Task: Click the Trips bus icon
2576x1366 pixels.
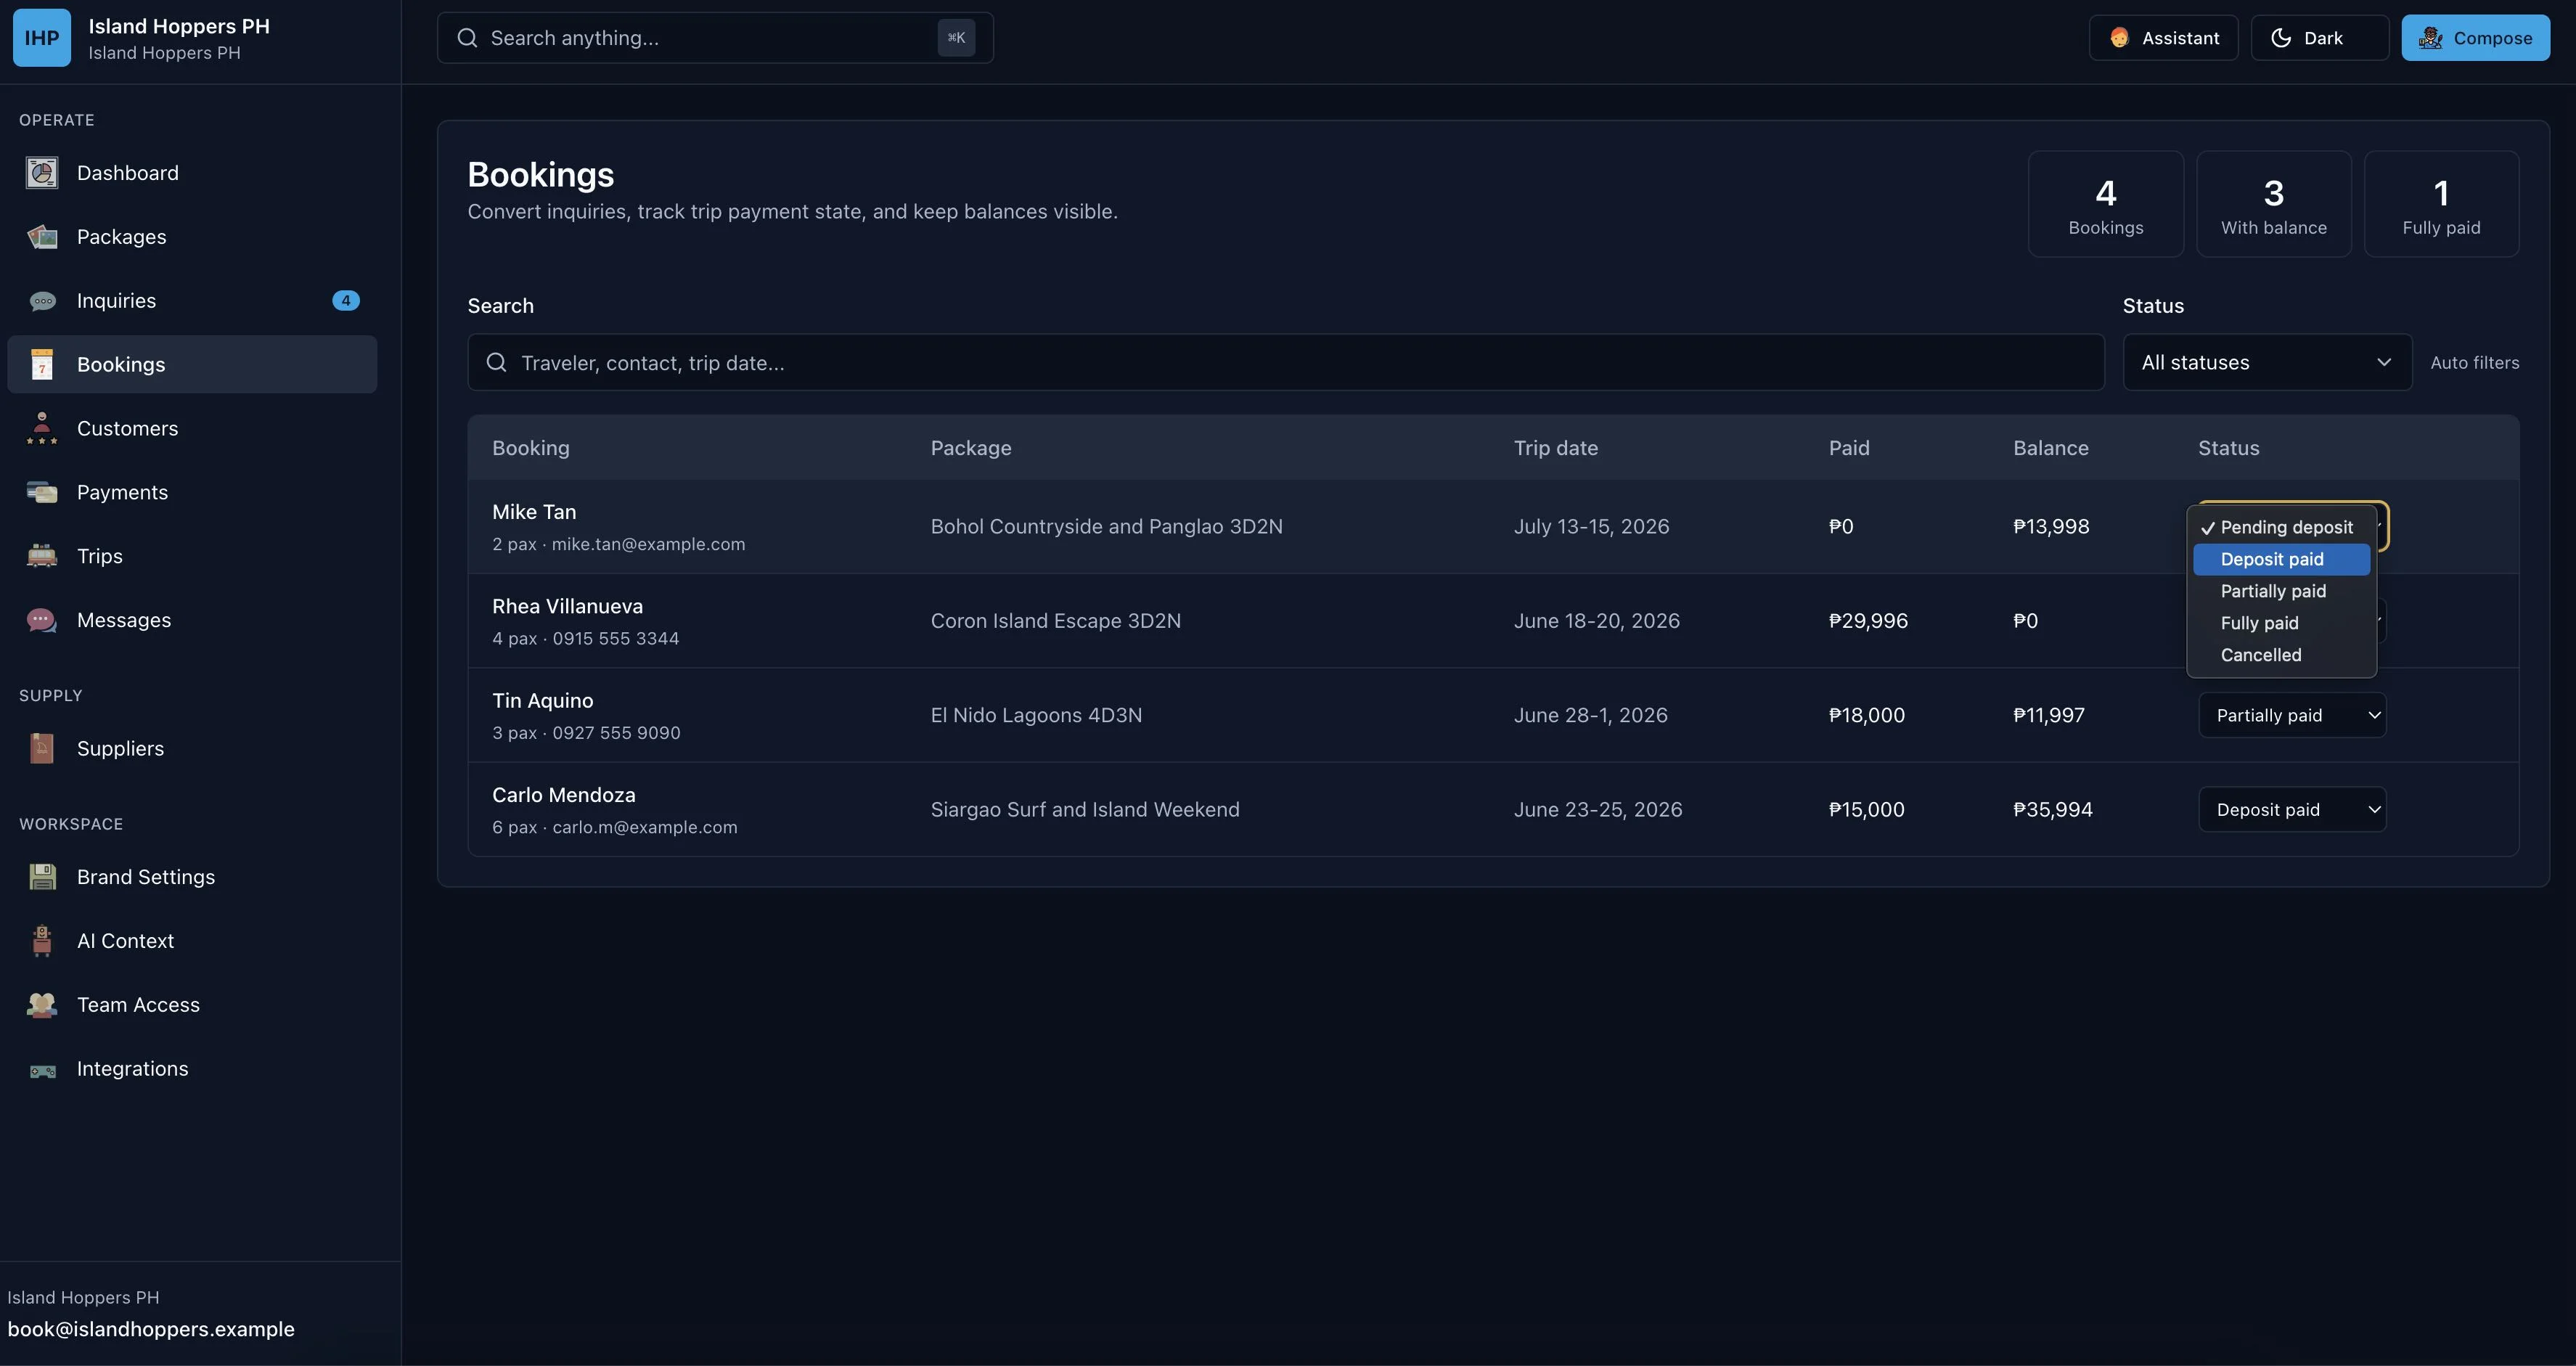Action: [x=42, y=556]
